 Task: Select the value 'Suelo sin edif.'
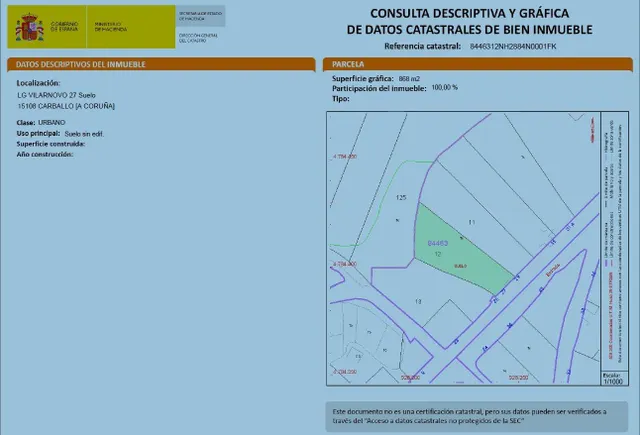(x=84, y=134)
